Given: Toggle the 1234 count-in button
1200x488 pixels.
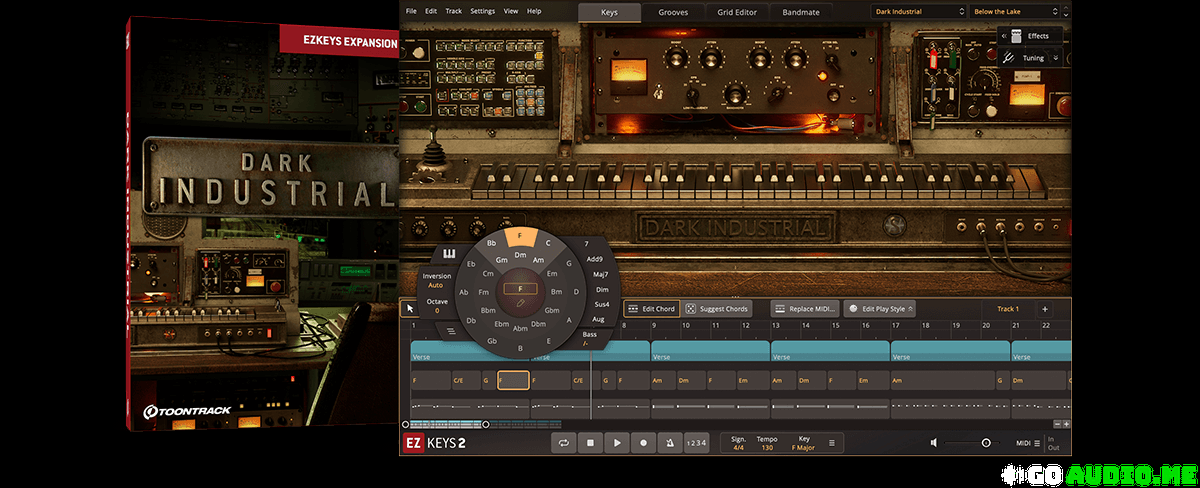Looking at the screenshot, I should (697, 443).
